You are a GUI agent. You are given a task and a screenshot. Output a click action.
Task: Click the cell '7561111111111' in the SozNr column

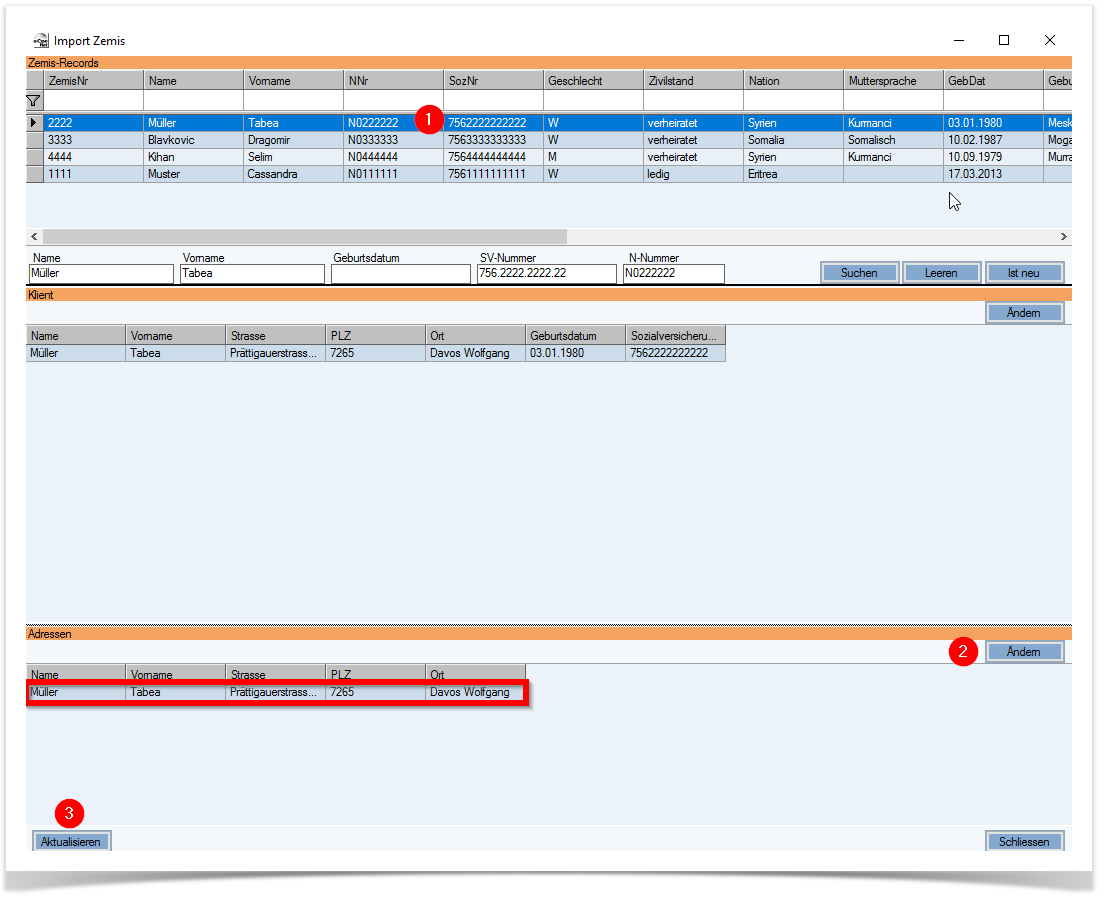pos(494,174)
